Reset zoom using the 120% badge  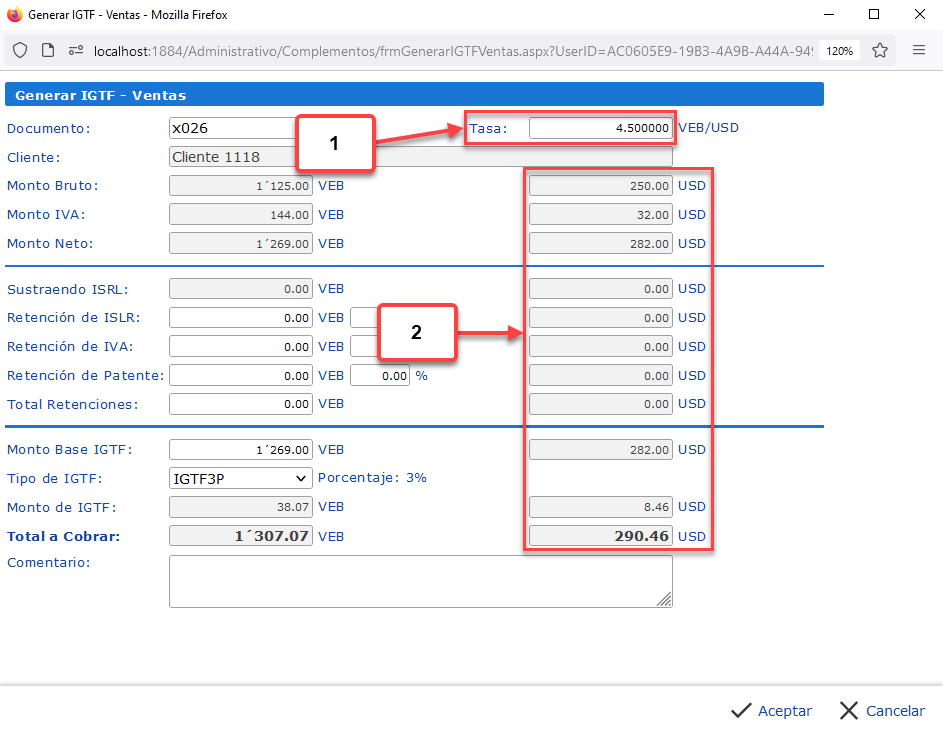[840, 50]
